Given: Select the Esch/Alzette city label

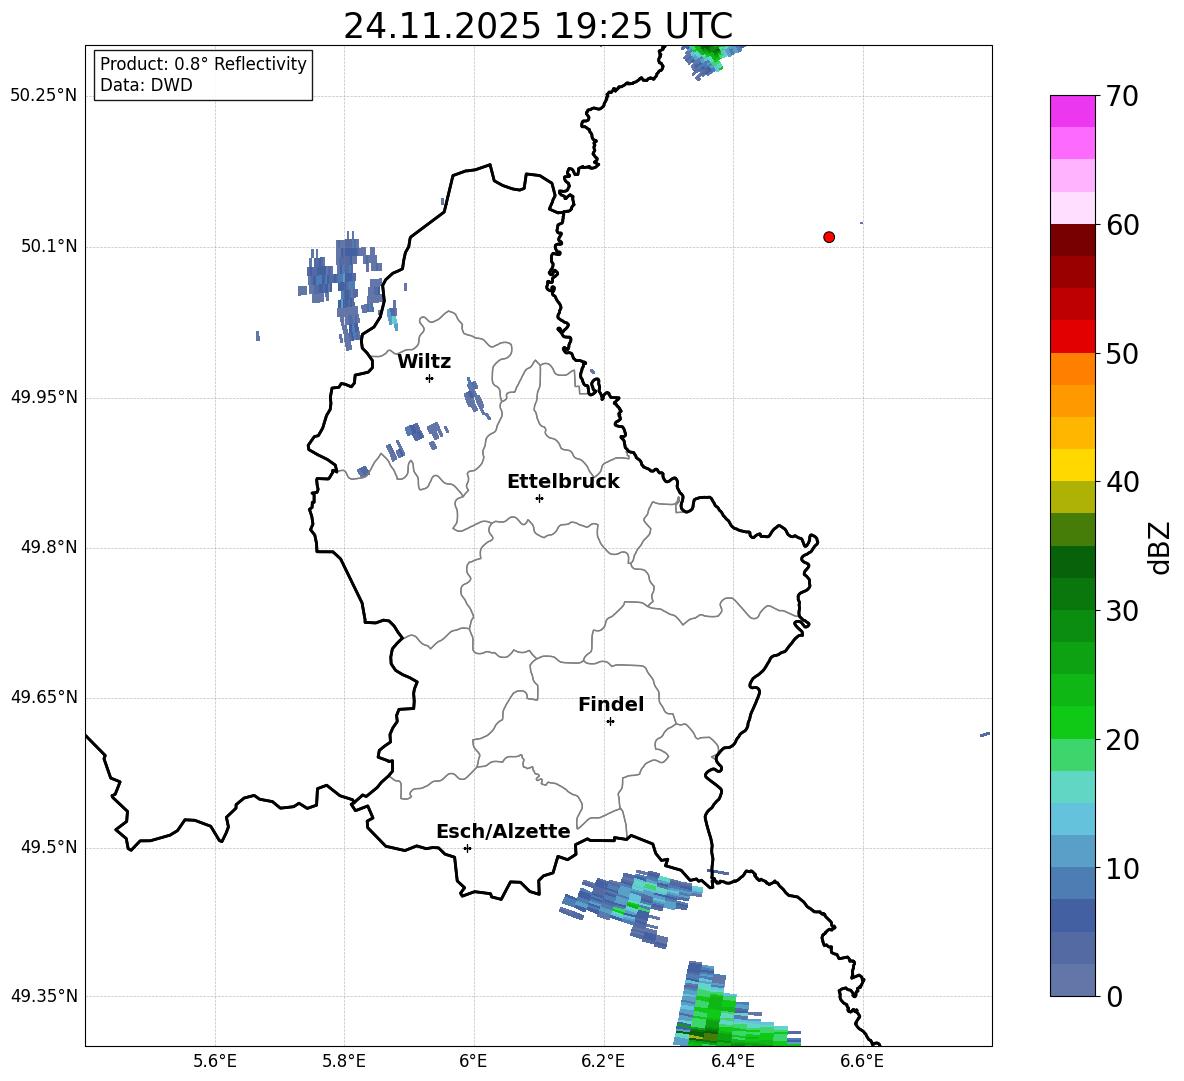Looking at the screenshot, I should [504, 831].
